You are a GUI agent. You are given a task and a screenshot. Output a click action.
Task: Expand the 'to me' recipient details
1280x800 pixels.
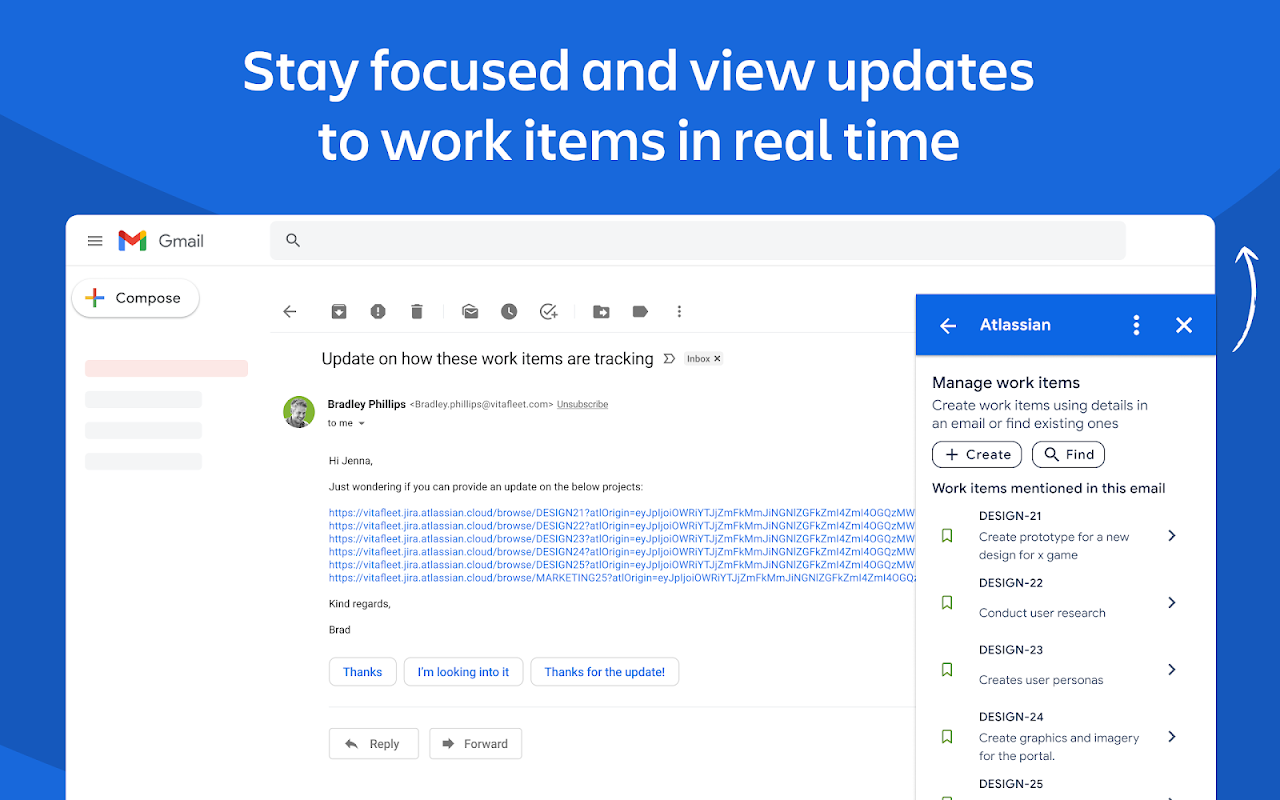(361, 424)
